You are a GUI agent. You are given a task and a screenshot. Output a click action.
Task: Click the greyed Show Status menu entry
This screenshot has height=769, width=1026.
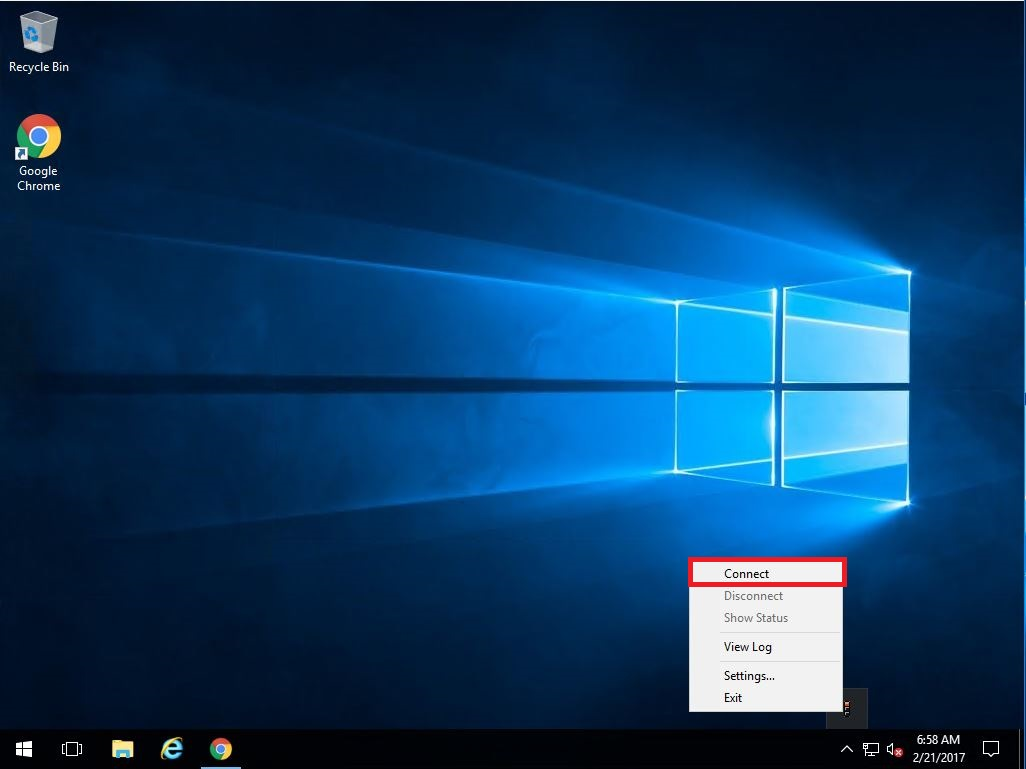click(x=766, y=618)
